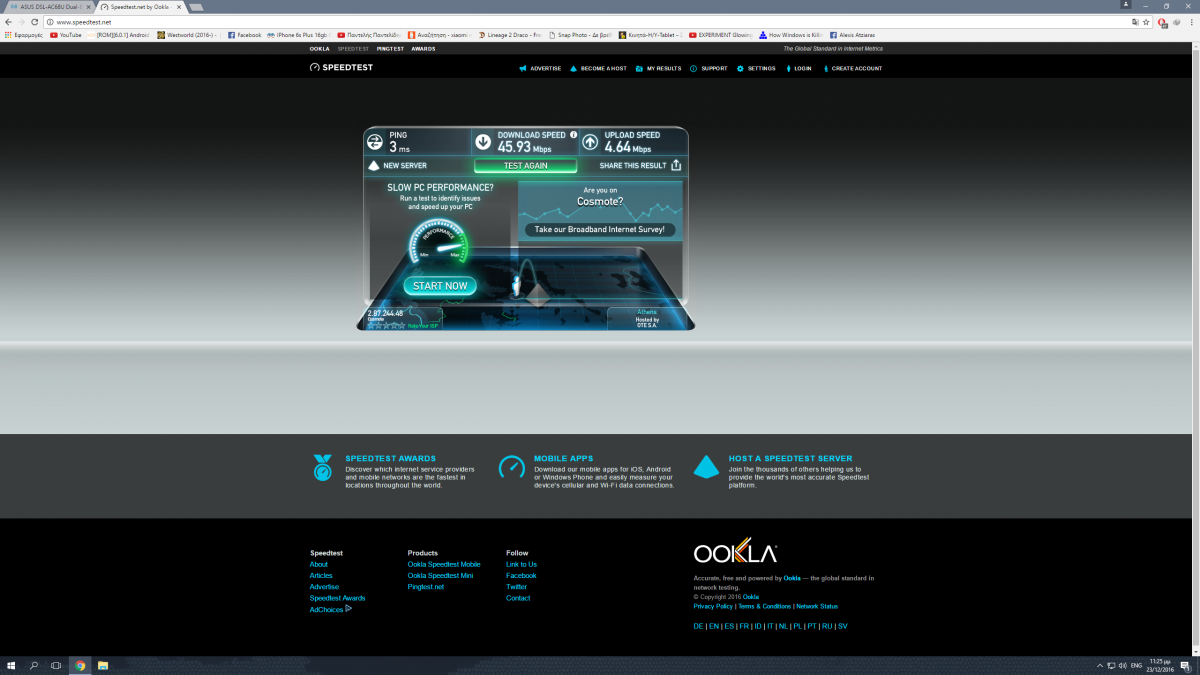Open the Link to Us footer link
Image resolution: width=1200 pixels, height=675 pixels.
click(x=521, y=564)
